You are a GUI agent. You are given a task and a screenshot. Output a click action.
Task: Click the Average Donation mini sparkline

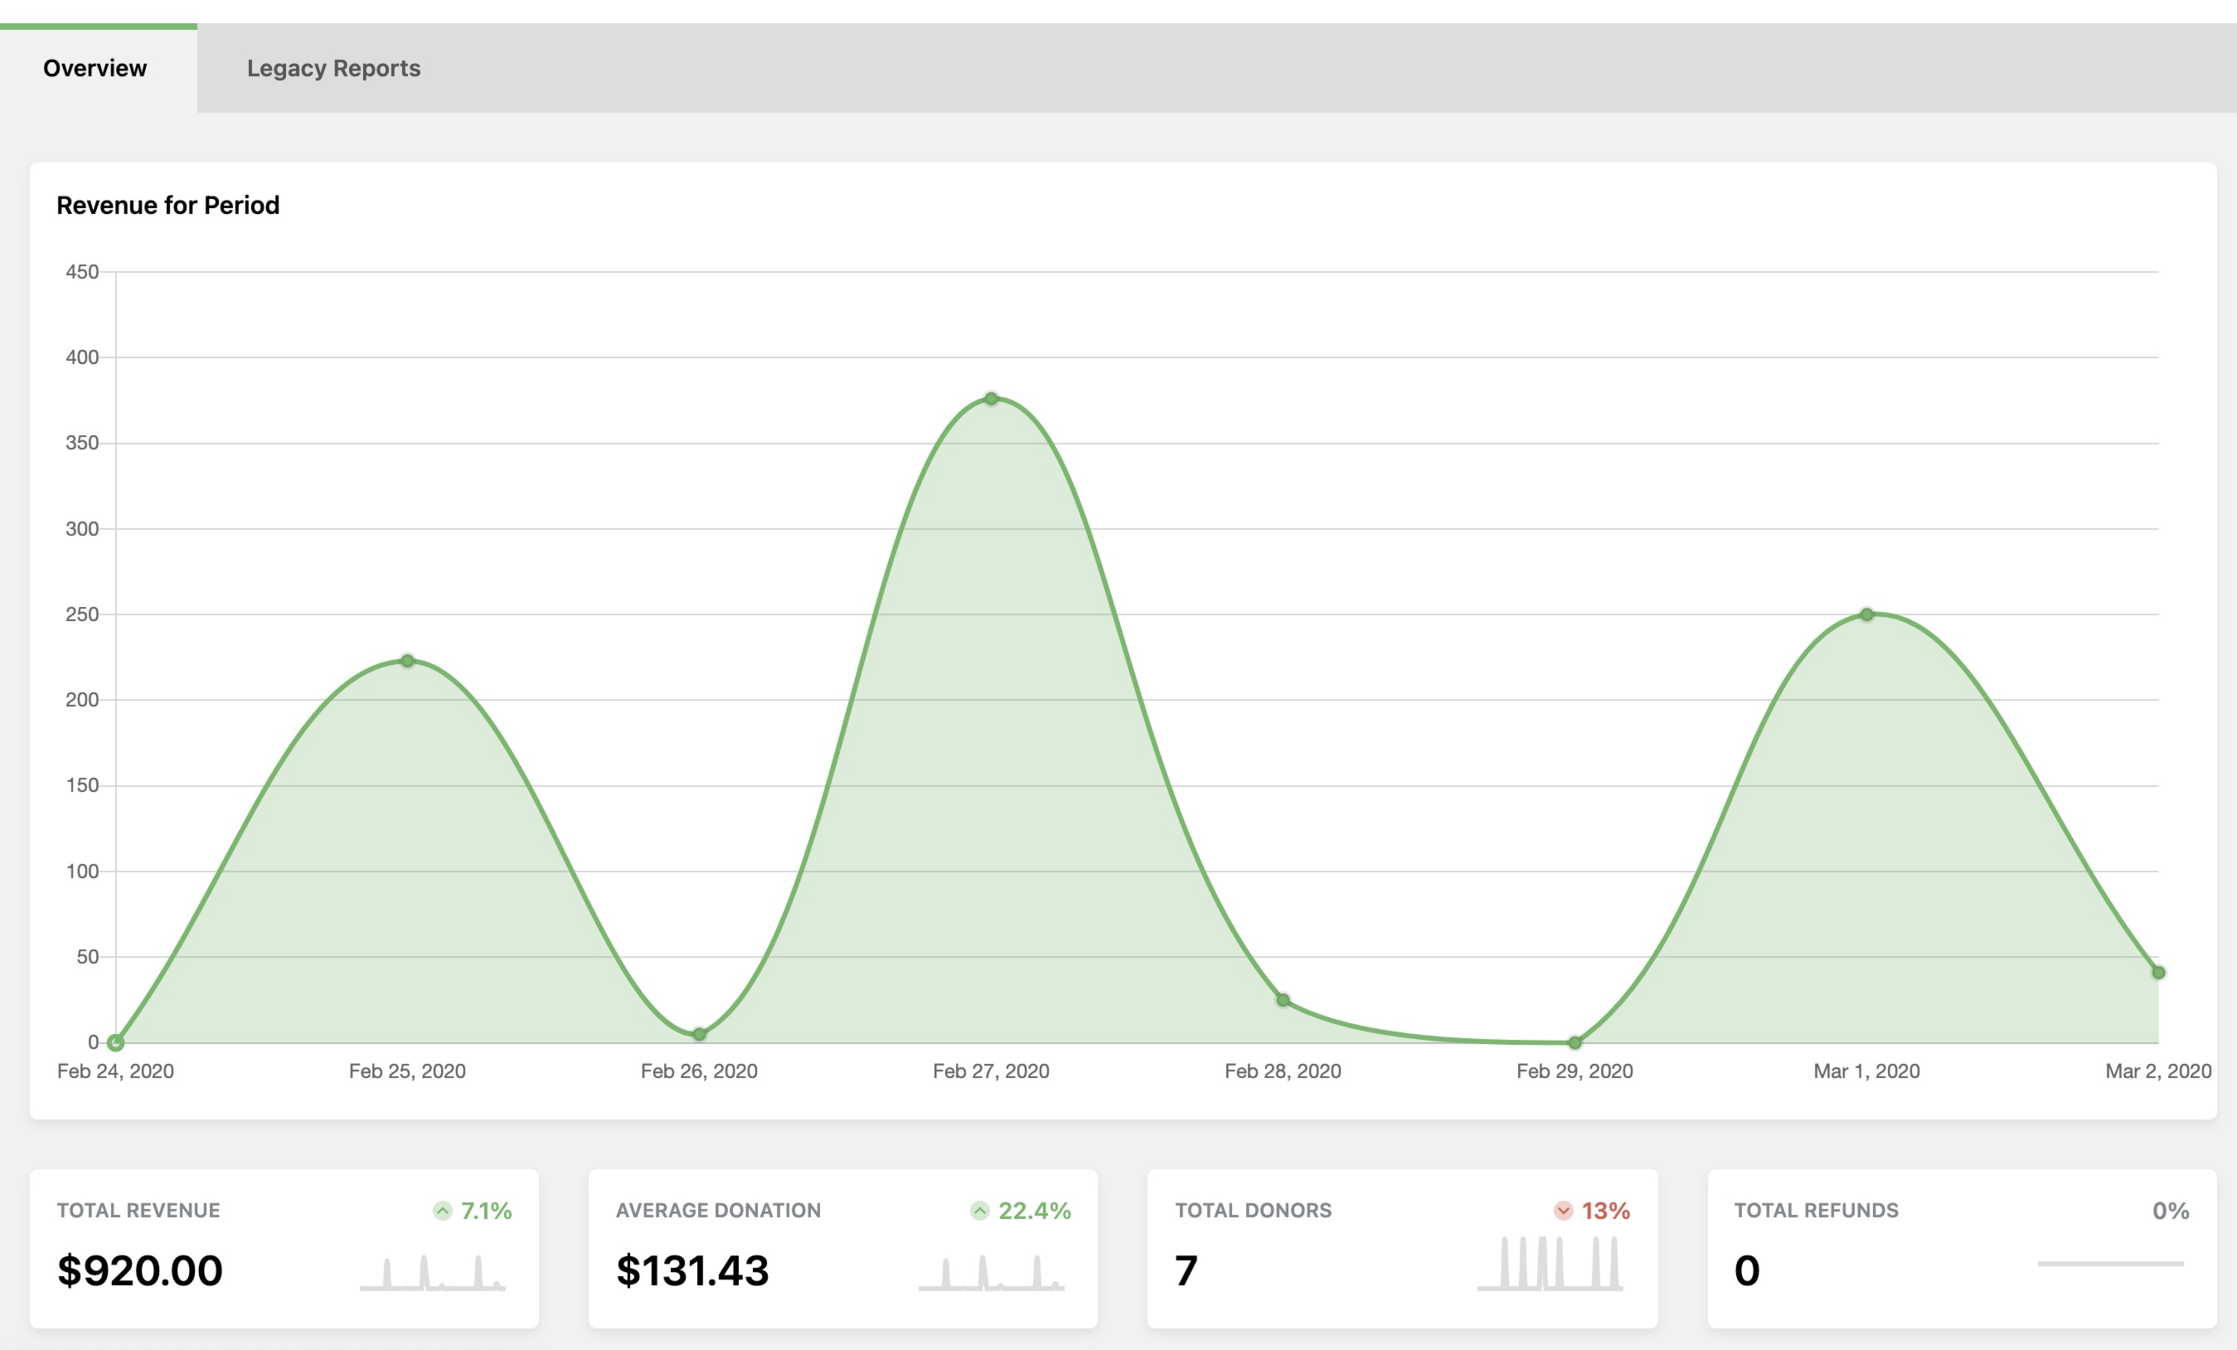(x=991, y=1272)
